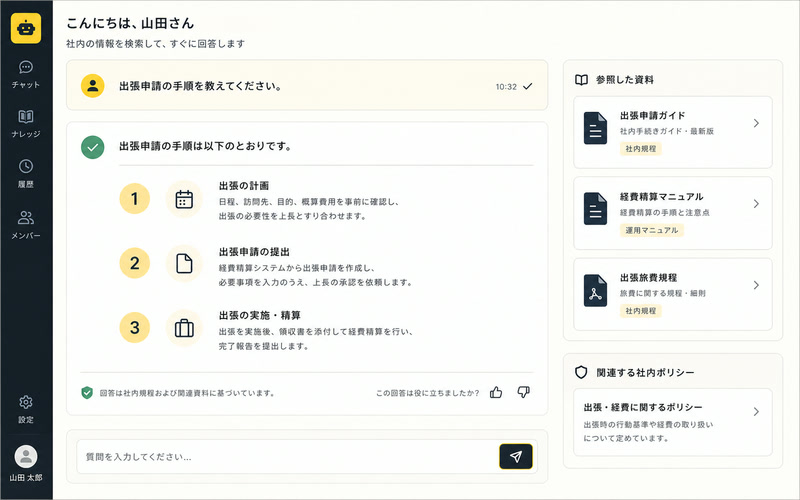
Task: Open the チャット section in sidebar
Action: click(x=26, y=74)
